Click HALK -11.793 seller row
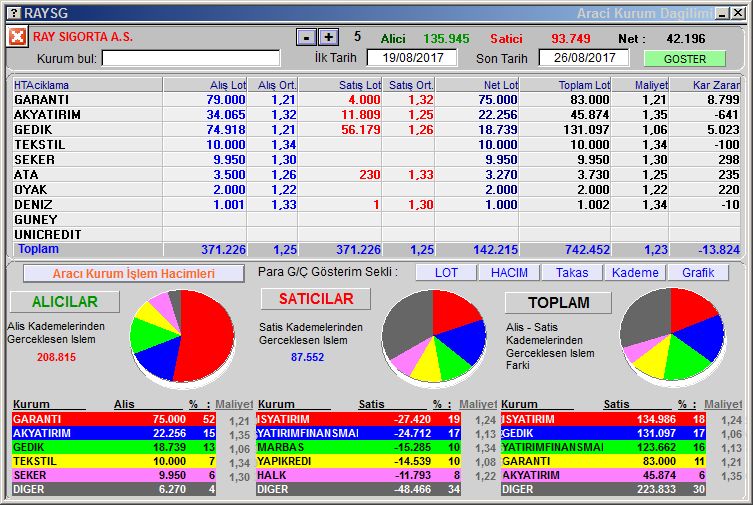753x505 pixels. pyautogui.click(x=358, y=475)
